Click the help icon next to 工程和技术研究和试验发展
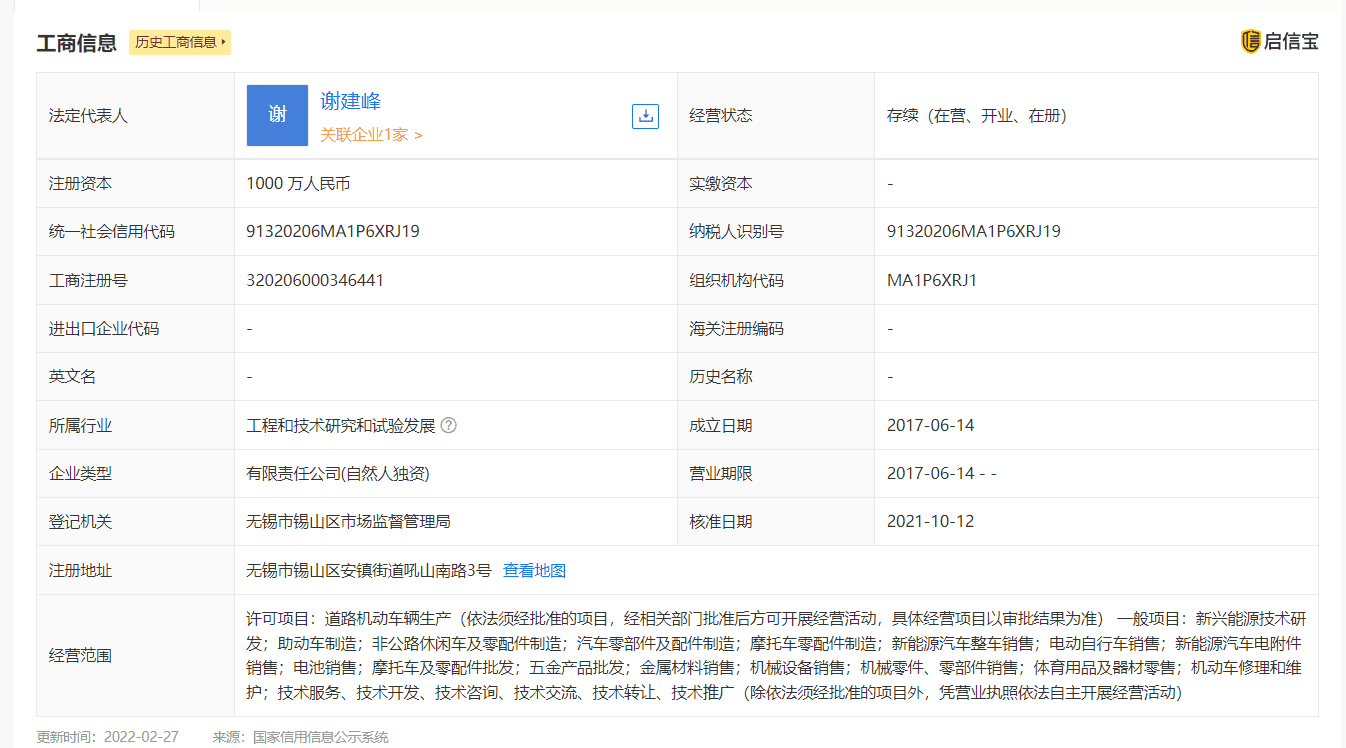The width and height of the screenshot is (1346, 748). 449,425
